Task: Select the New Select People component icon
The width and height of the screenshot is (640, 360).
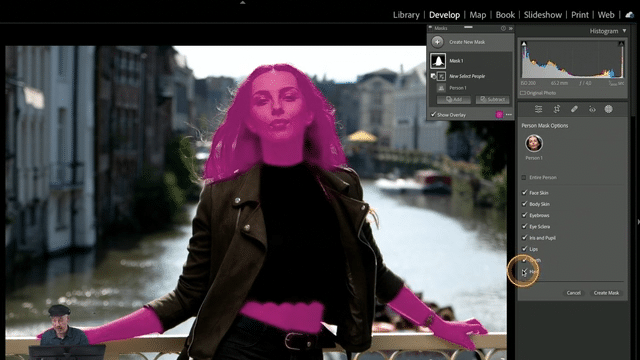Action: 442,76
